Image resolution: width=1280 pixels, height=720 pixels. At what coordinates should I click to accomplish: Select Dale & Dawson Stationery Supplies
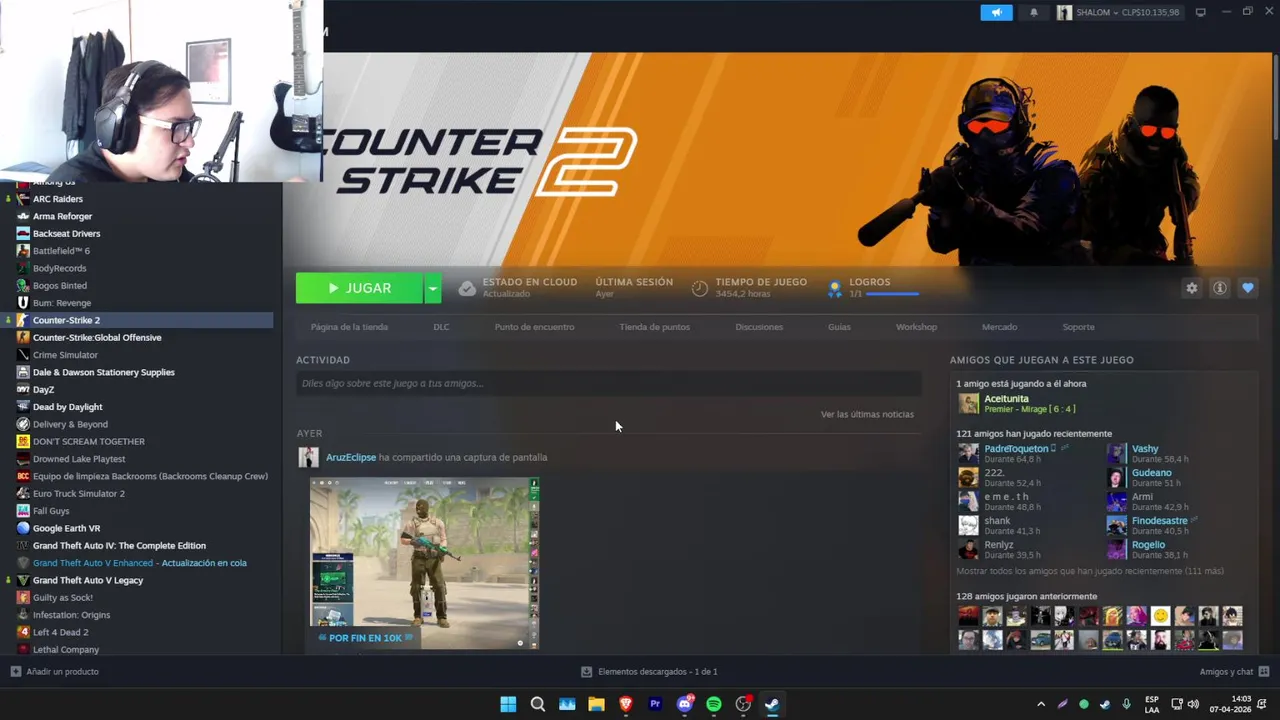(104, 372)
